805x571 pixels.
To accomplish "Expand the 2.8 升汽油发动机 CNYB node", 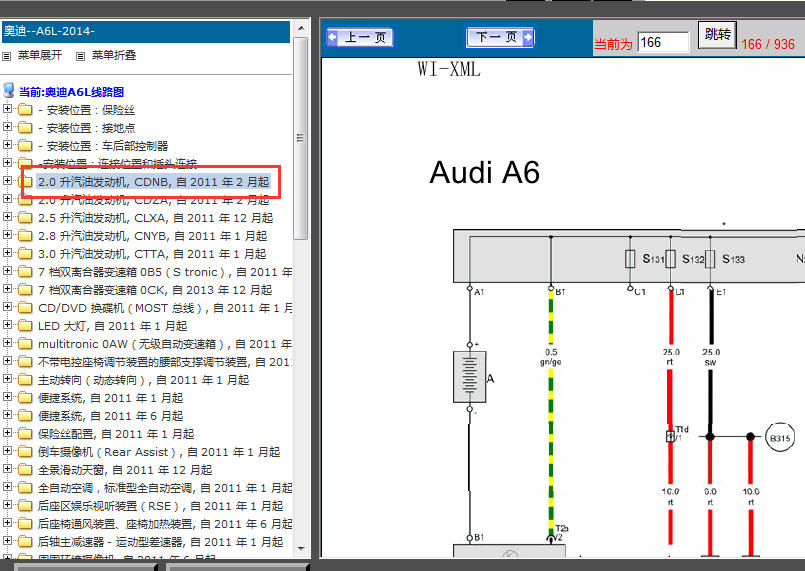I will pyautogui.click(x=7, y=235).
